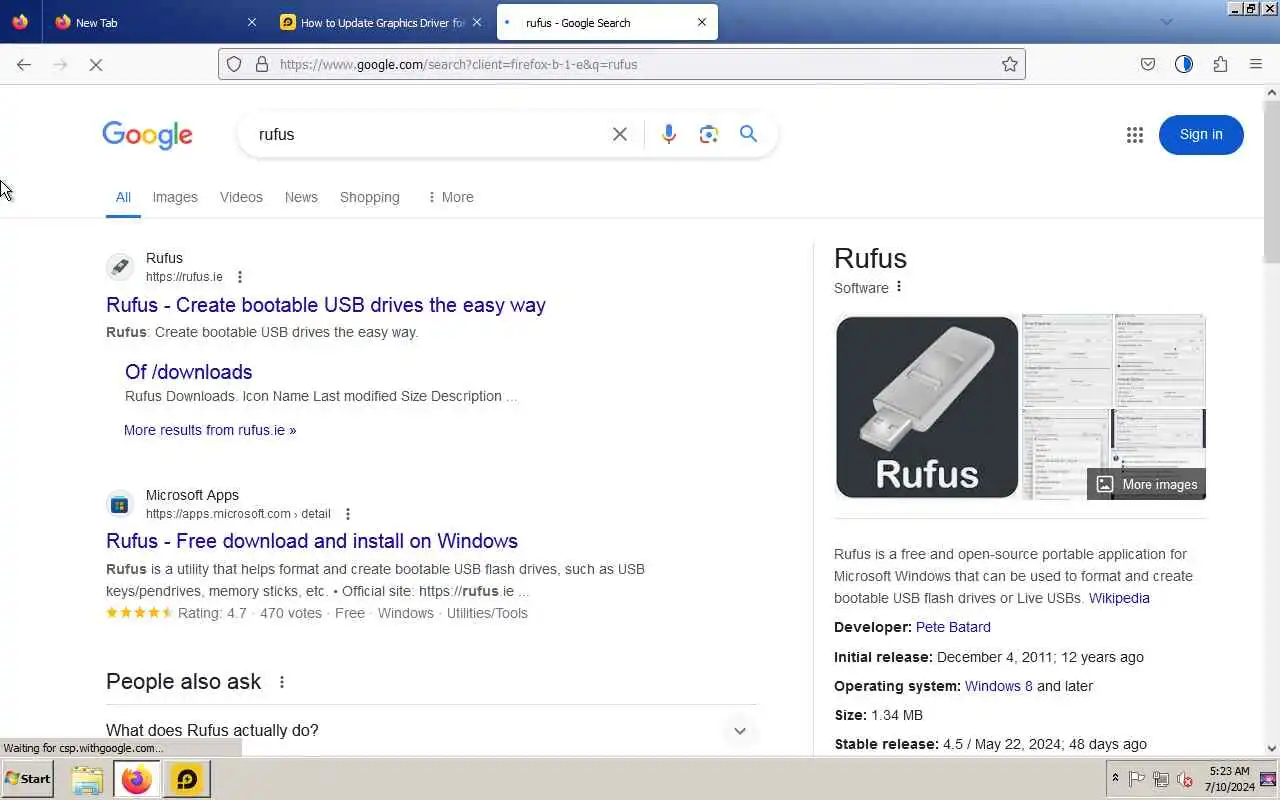The image size is (1280, 800).
Task: Click the More images button
Action: tap(1147, 484)
